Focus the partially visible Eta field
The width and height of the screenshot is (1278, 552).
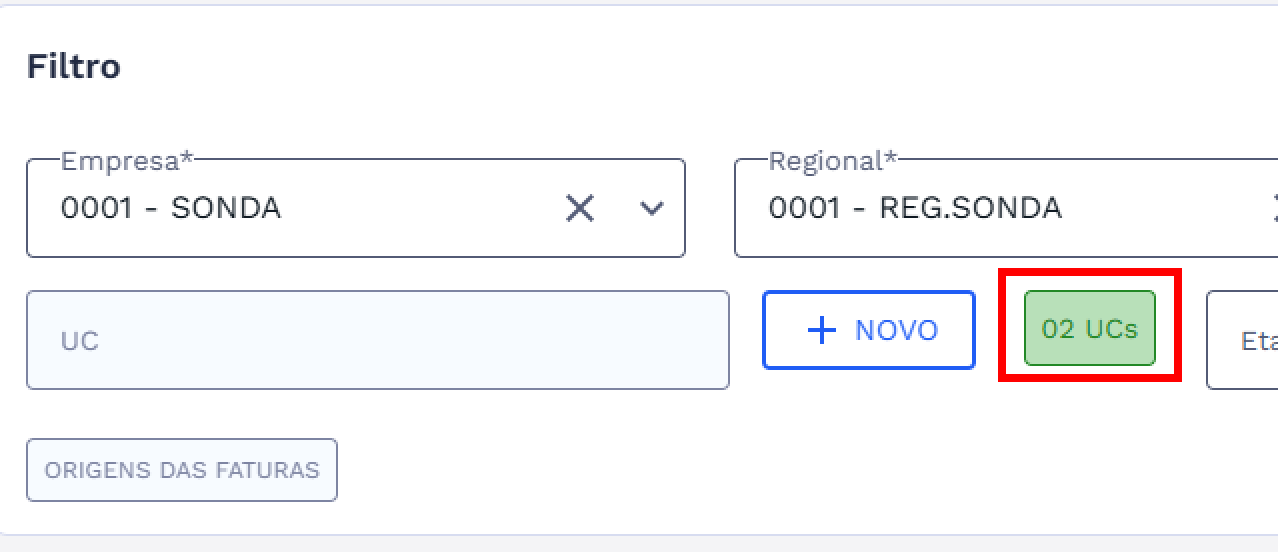[x=1250, y=340]
